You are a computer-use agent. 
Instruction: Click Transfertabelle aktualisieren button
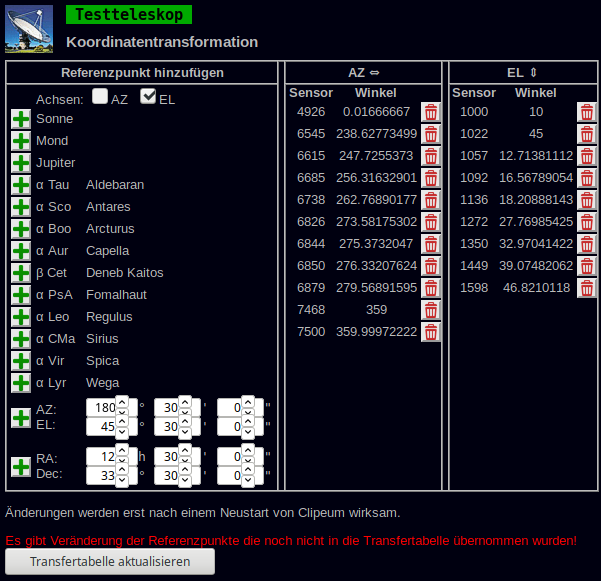(110, 561)
